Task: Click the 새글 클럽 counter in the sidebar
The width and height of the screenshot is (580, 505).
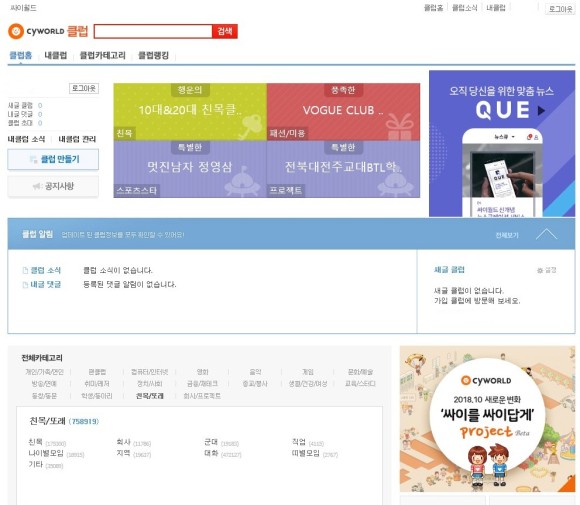Action: [x=25, y=105]
